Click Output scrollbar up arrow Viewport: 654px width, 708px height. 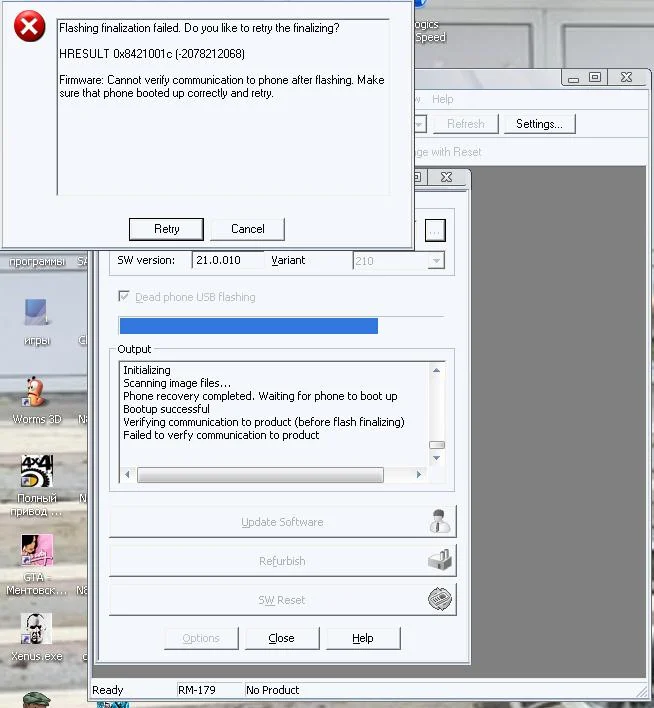coord(436,370)
